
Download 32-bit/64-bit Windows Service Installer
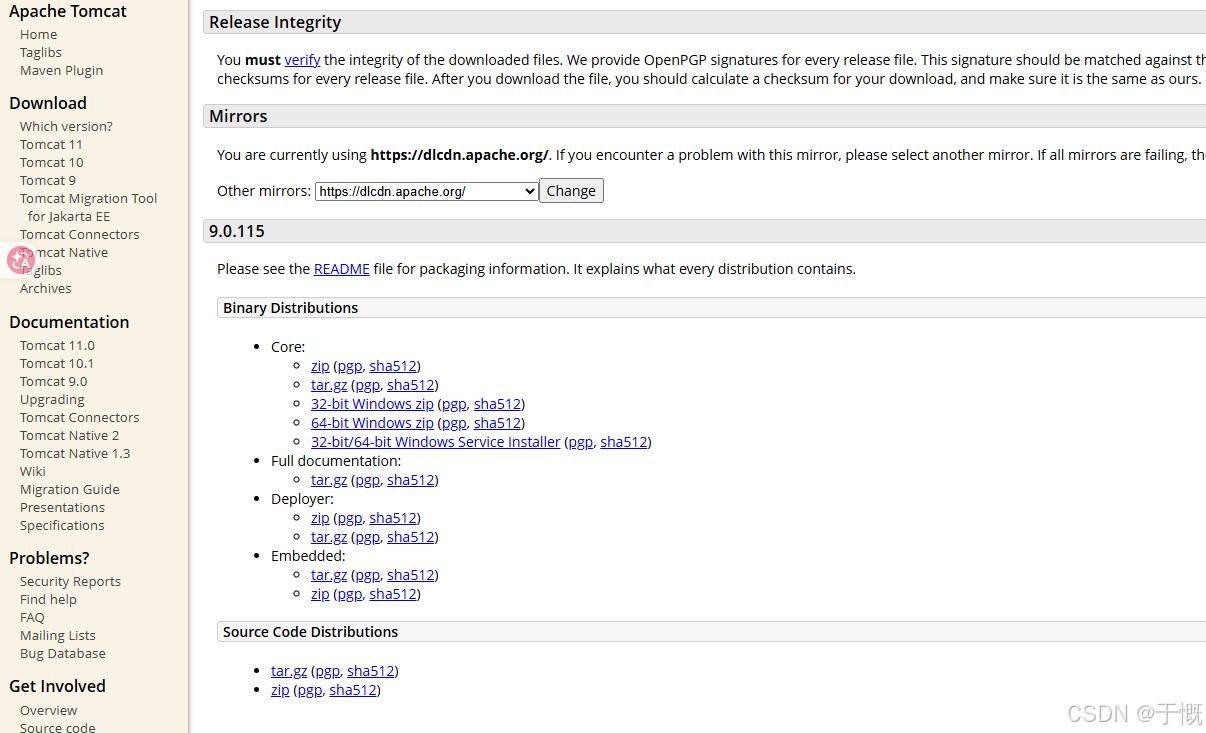436,442
